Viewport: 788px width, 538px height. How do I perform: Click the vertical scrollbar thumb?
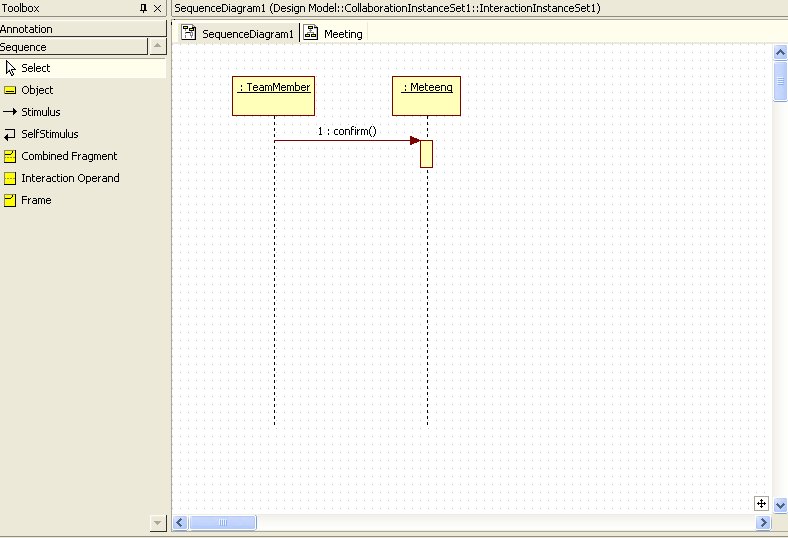[780, 81]
